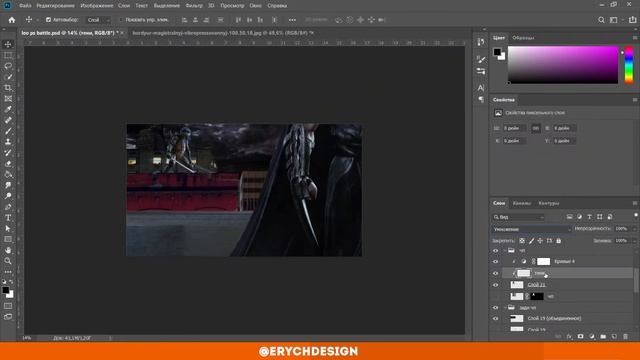
Task: Open the Изображение menu
Action: click(x=97, y=6)
